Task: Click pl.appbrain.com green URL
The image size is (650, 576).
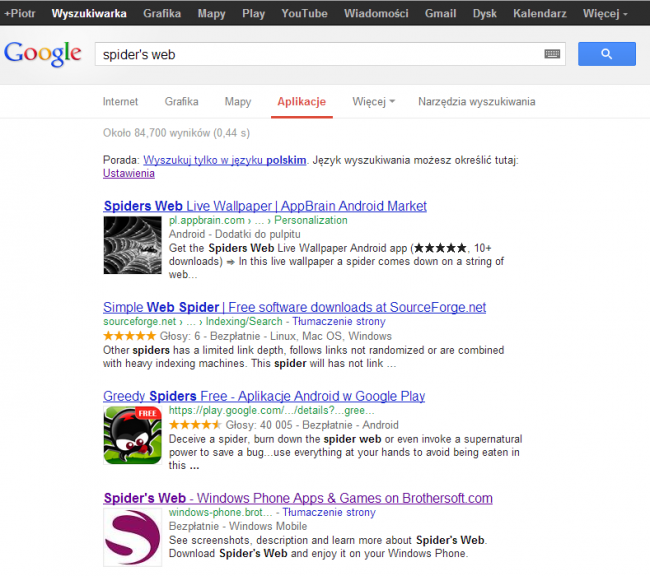Action: [206, 220]
